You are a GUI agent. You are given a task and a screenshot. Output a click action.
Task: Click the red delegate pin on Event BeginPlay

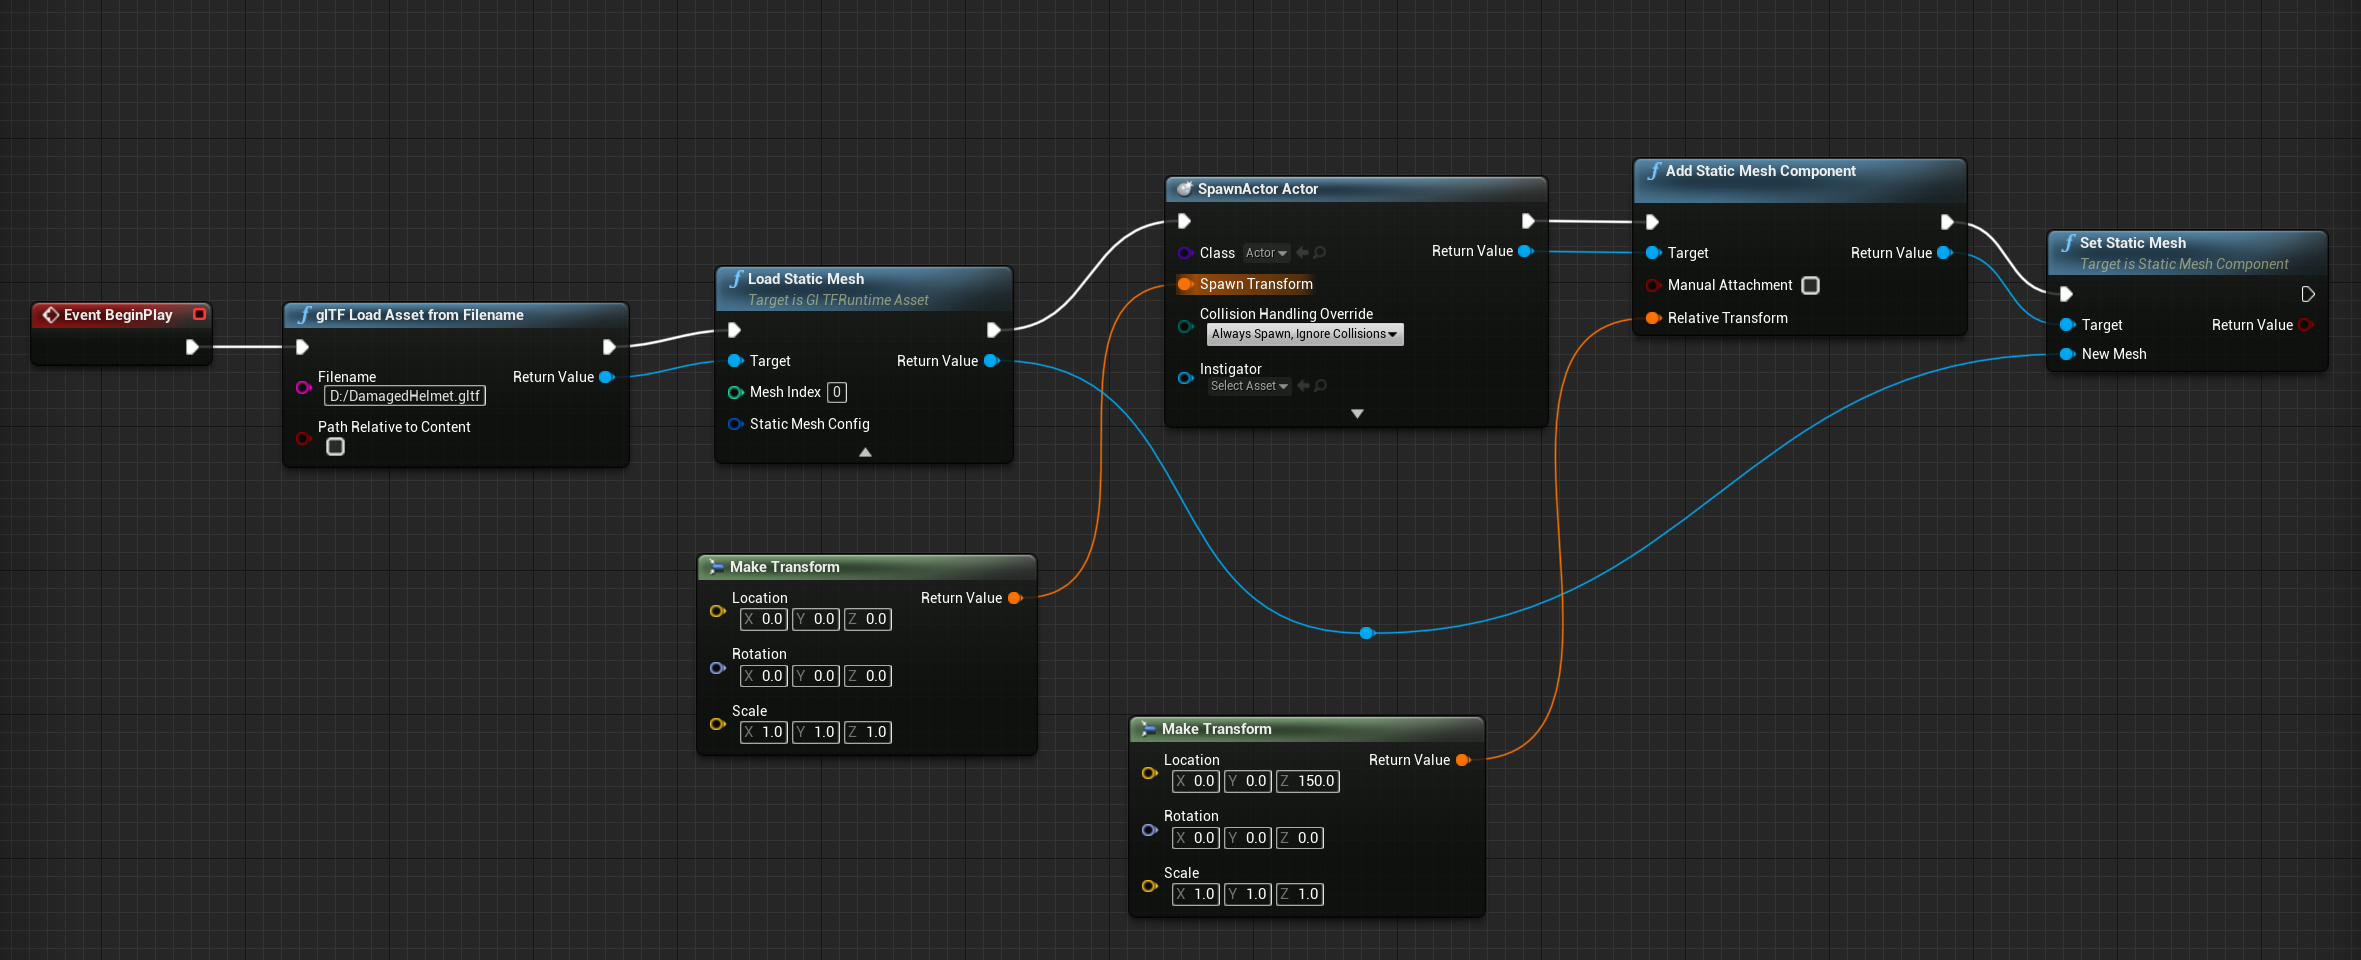[199, 314]
